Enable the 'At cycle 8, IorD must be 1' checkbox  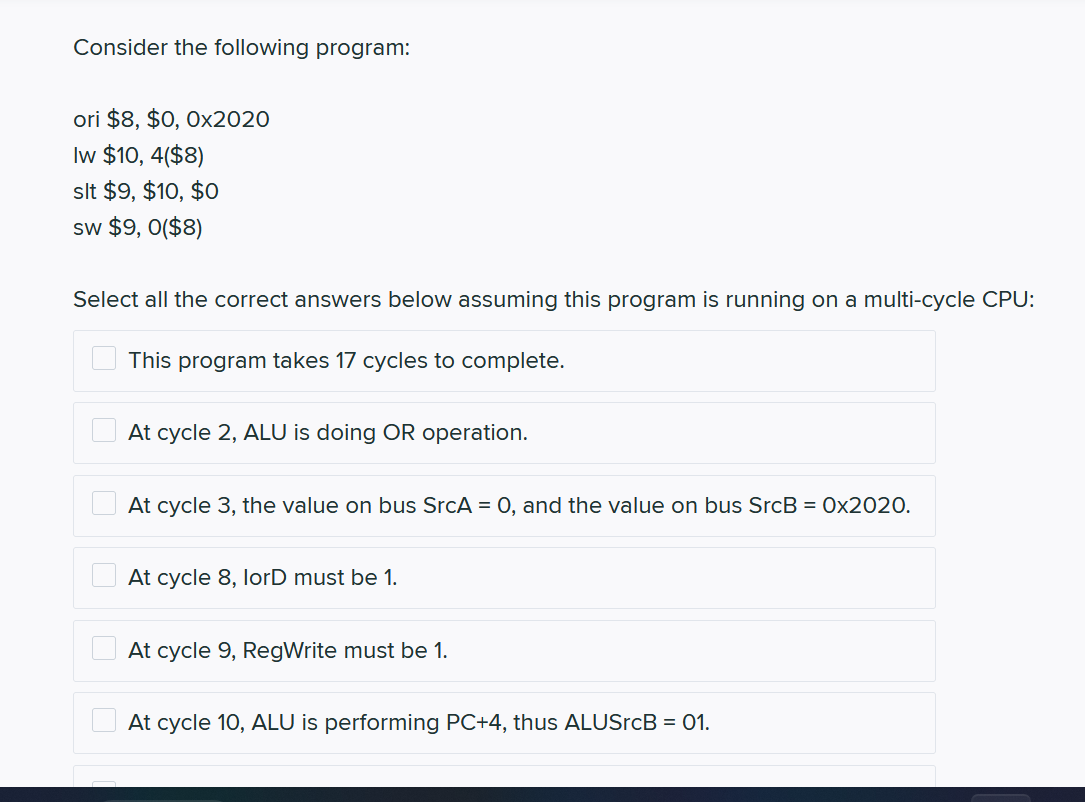click(x=103, y=574)
